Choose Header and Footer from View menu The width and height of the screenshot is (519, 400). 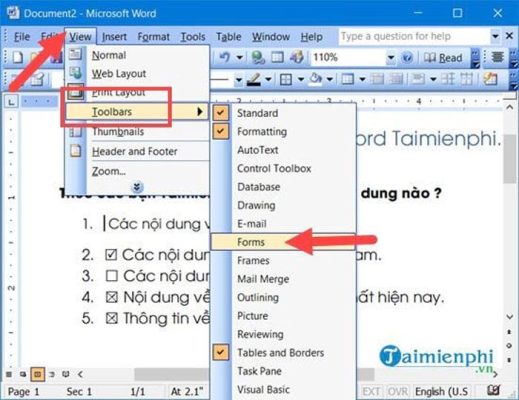click(x=135, y=151)
